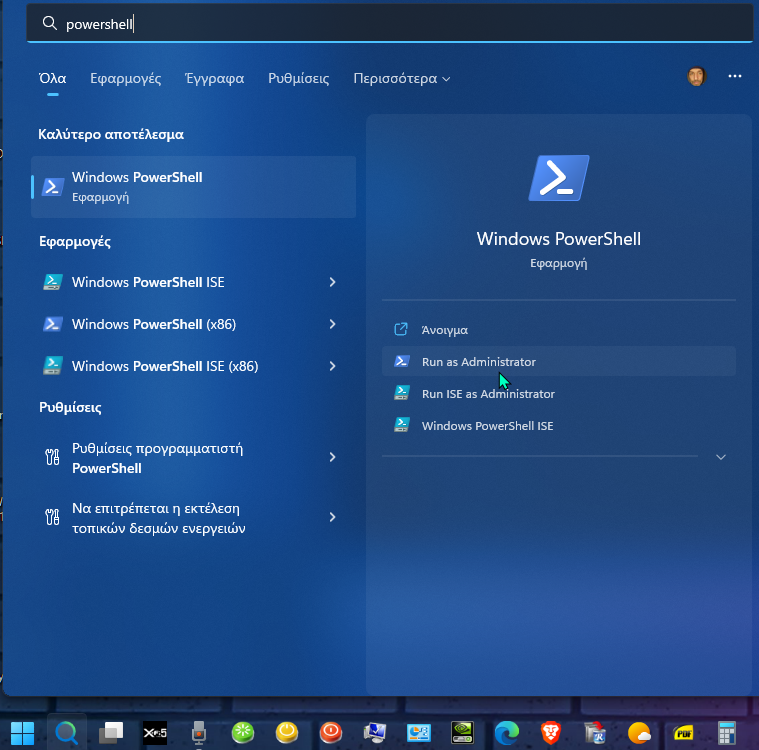The width and height of the screenshot is (759, 750).
Task: Click the red power button taskbar icon
Action: tap(331, 733)
